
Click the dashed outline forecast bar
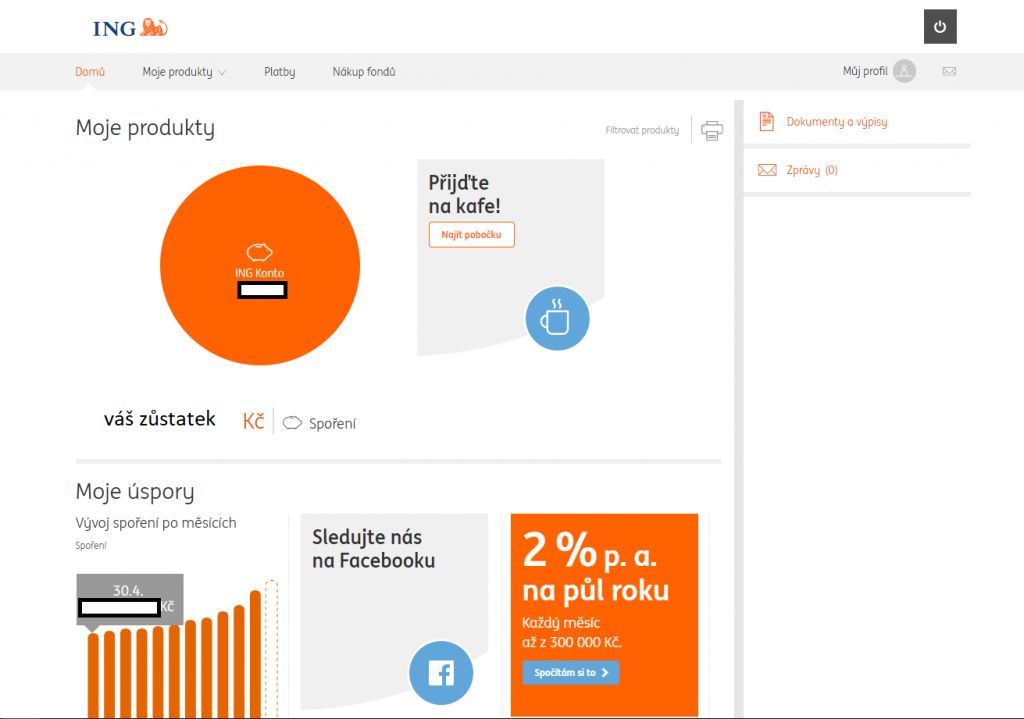[272, 649]
